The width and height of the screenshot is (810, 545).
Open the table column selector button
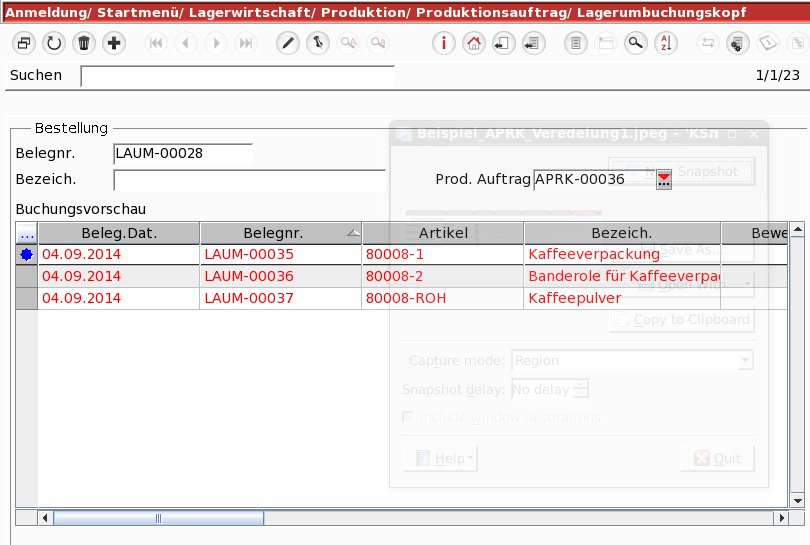tap(27, 233)
